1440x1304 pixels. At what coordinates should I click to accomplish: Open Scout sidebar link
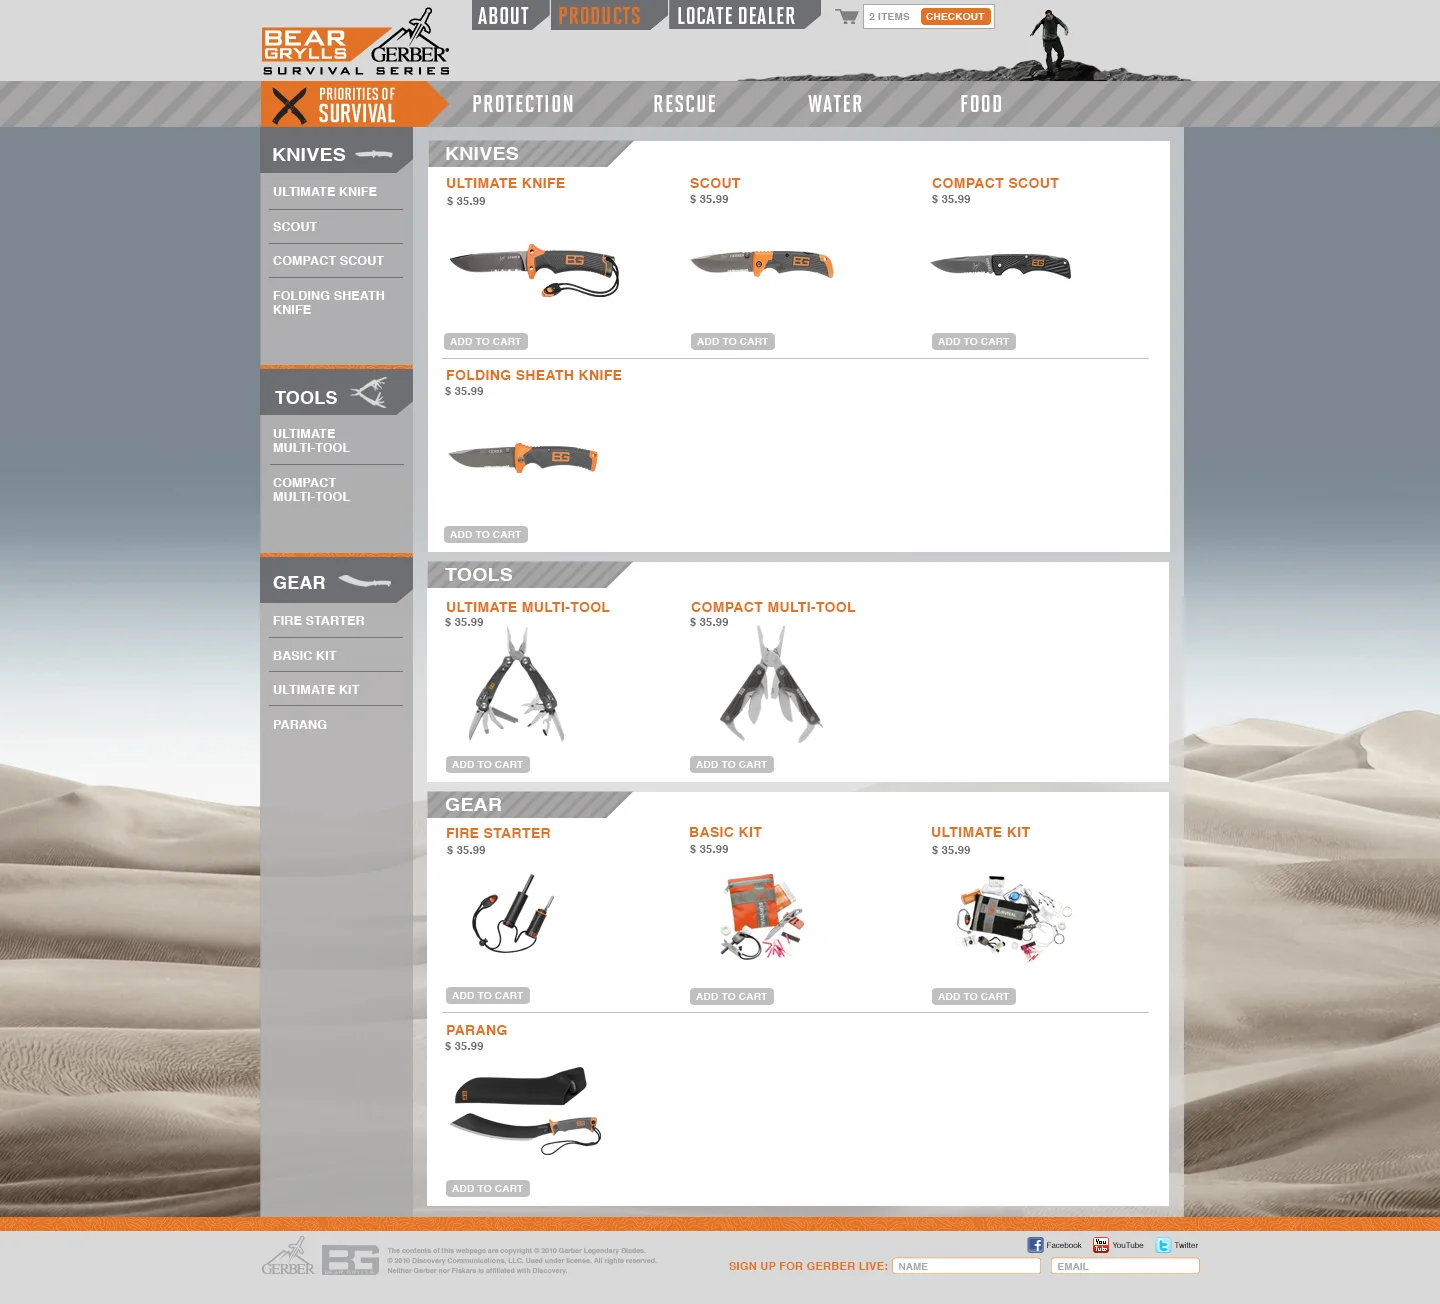click(295, 227)
